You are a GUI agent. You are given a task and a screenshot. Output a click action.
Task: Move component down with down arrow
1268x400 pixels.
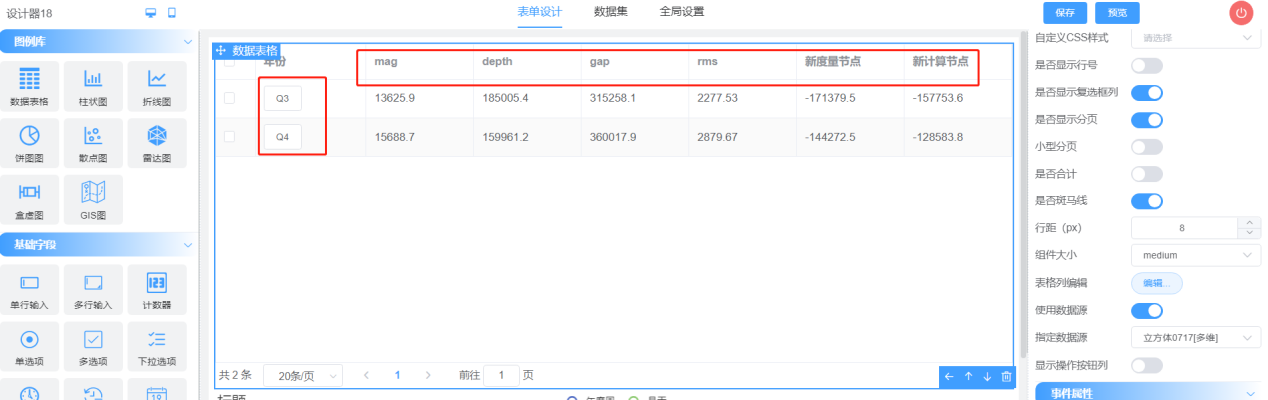(x=987, y=377)
